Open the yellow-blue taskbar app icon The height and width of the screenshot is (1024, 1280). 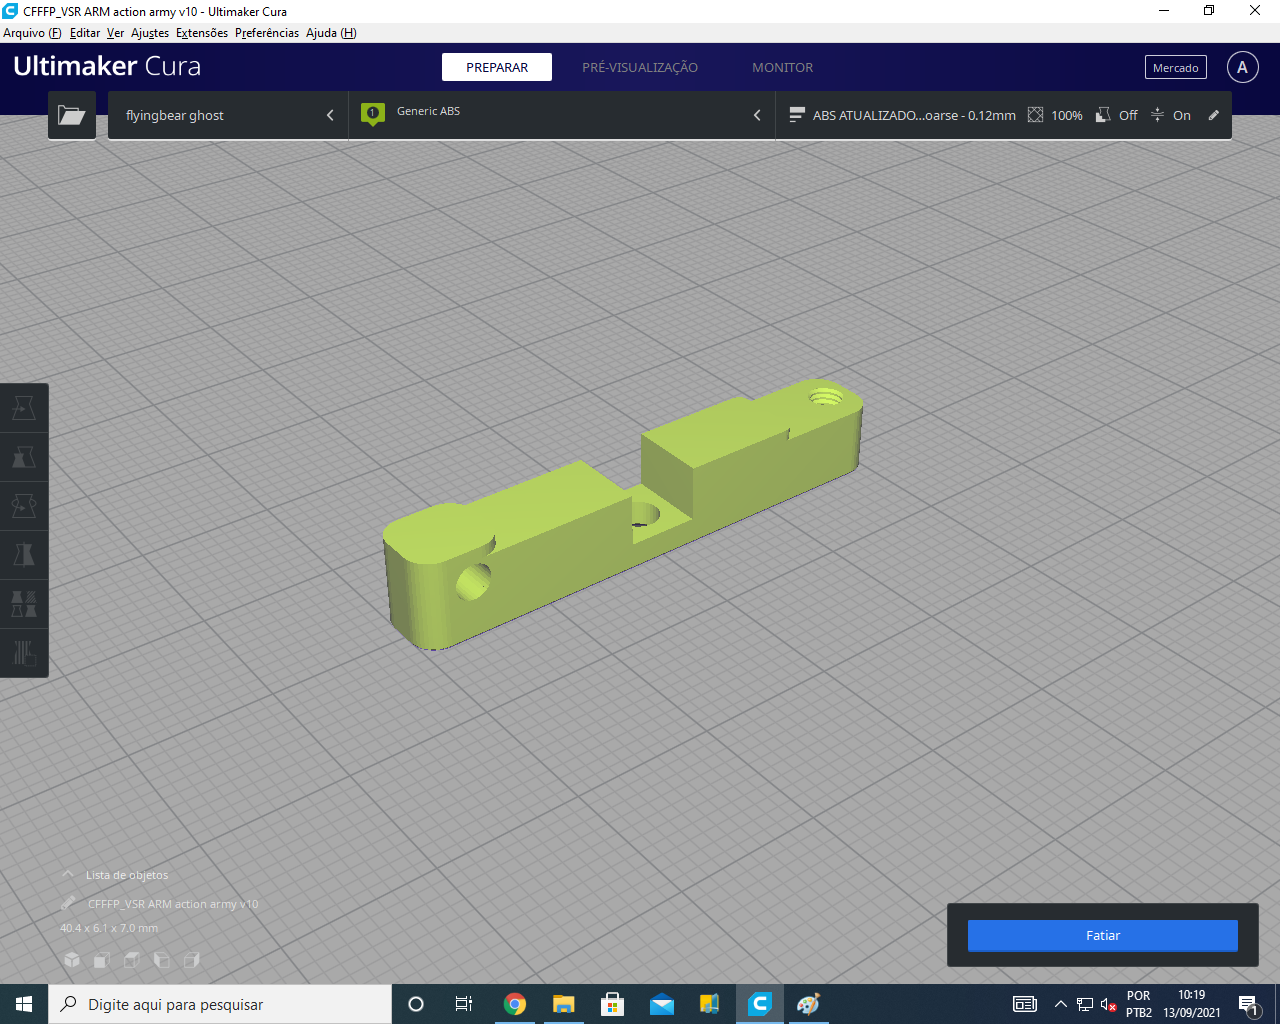point(710,1004)
